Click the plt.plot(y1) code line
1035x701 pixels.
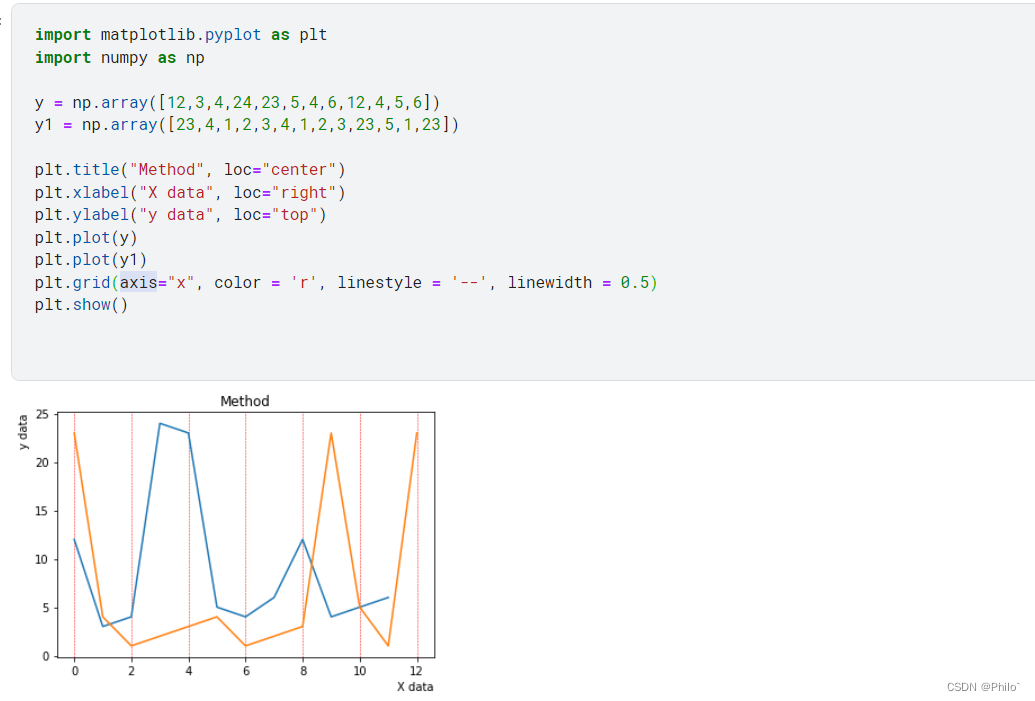[90, 259]
